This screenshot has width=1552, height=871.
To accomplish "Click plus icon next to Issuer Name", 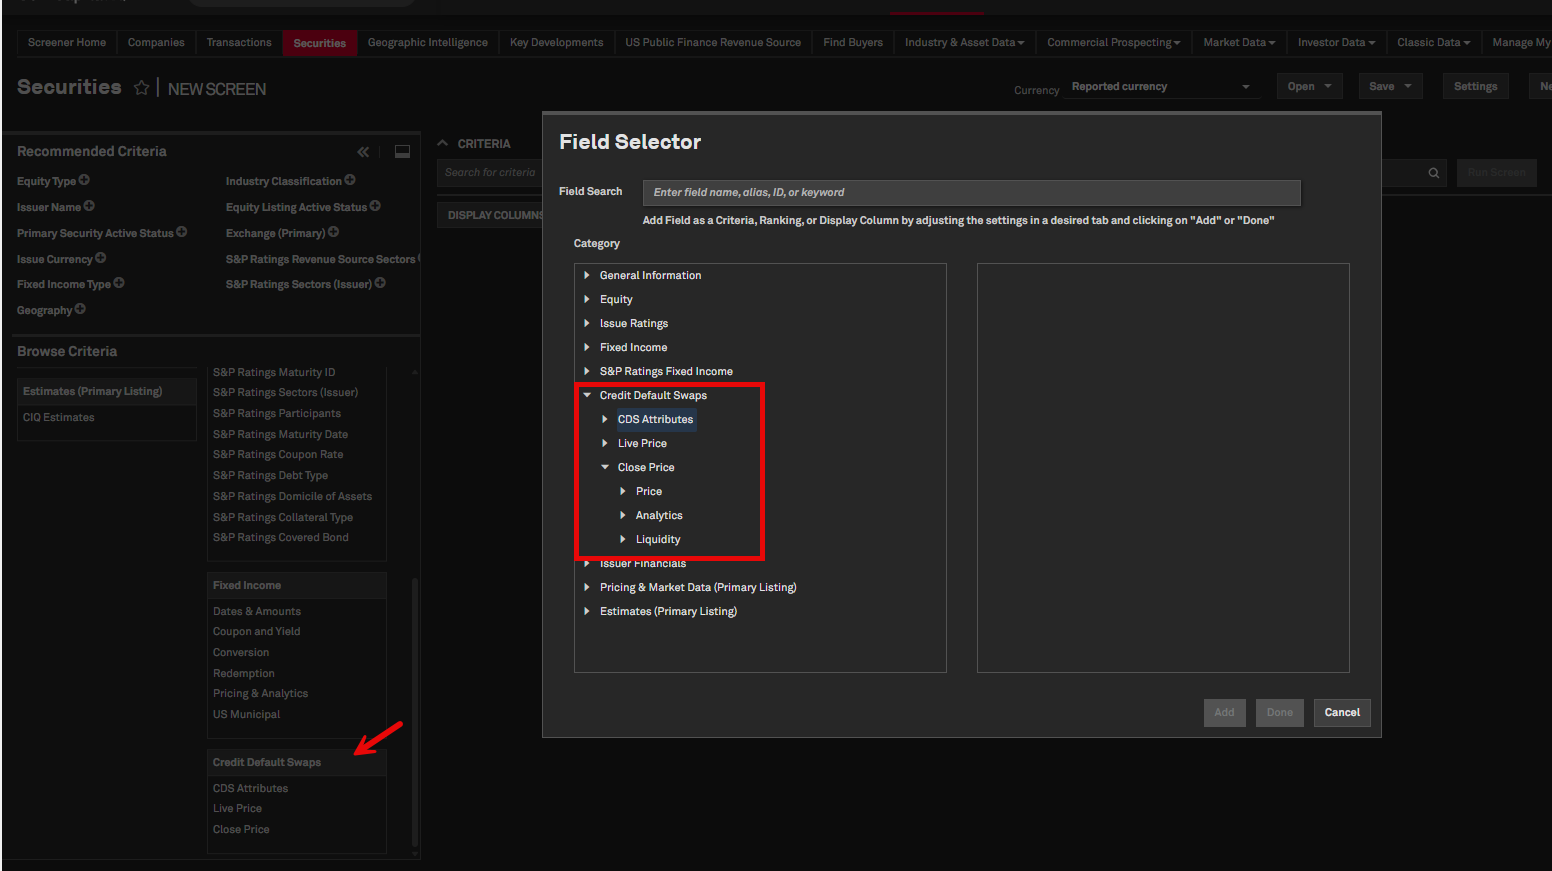I will 89,206.
